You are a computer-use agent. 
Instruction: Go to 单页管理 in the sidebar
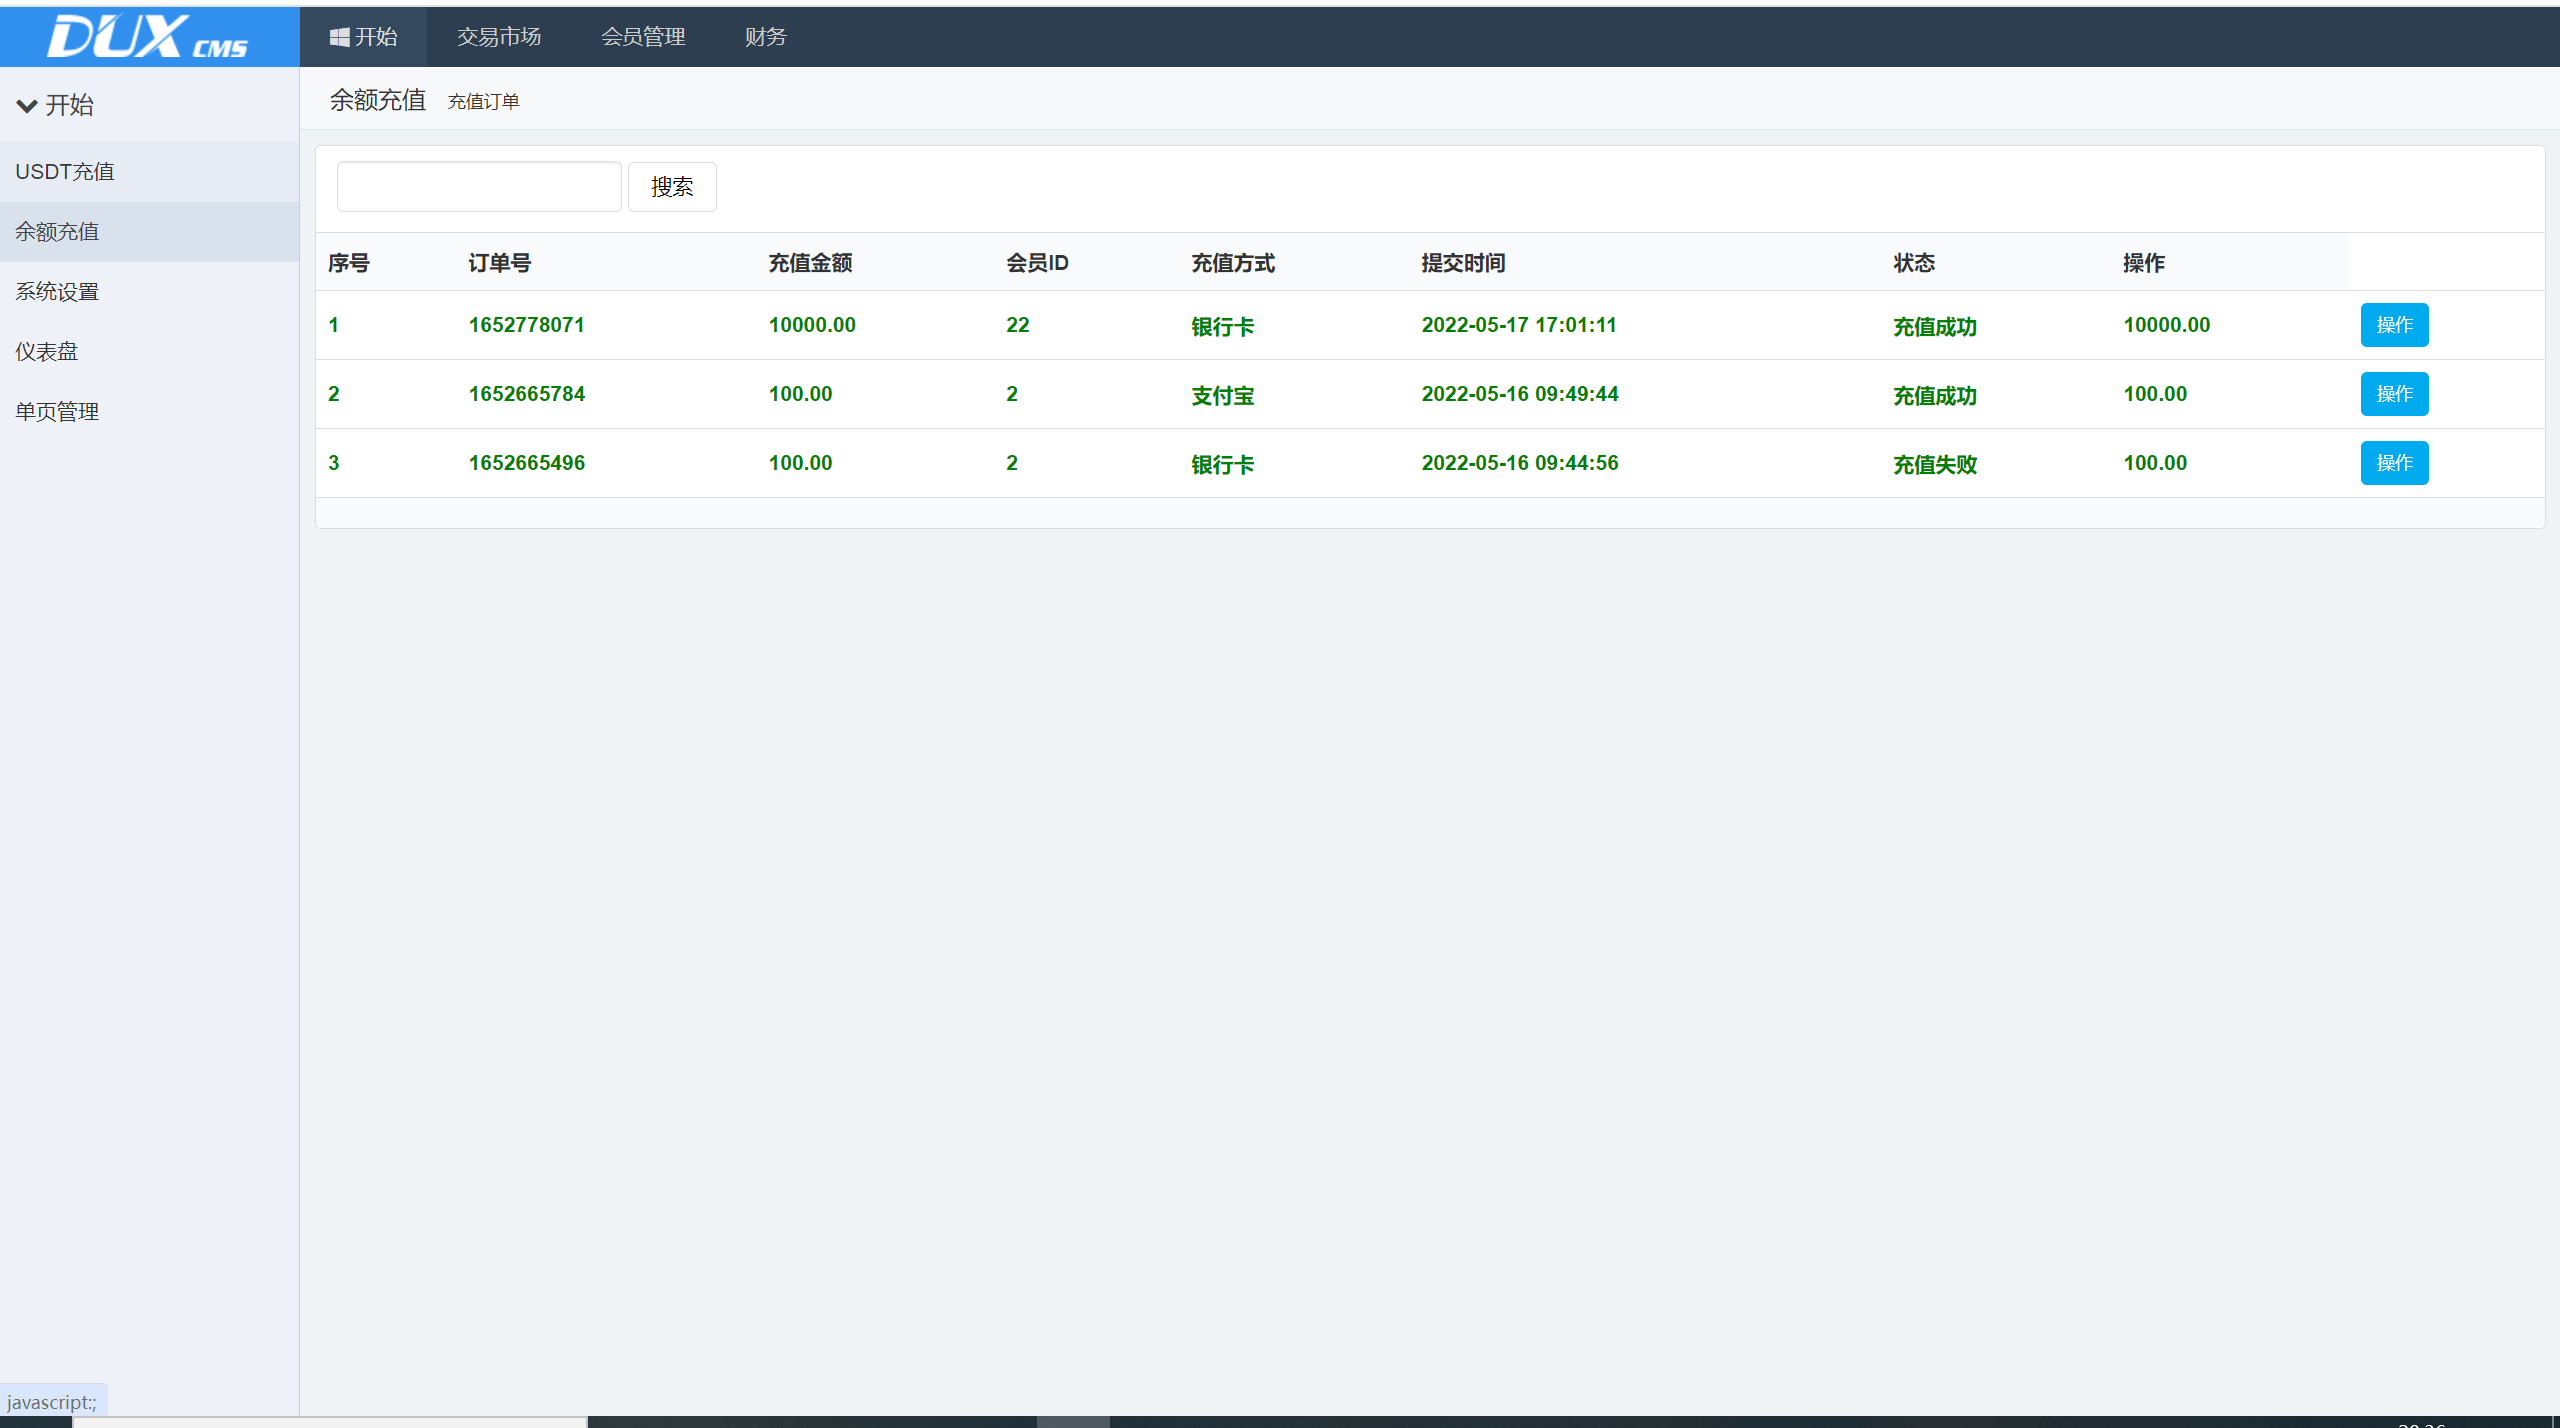(57, 412)
